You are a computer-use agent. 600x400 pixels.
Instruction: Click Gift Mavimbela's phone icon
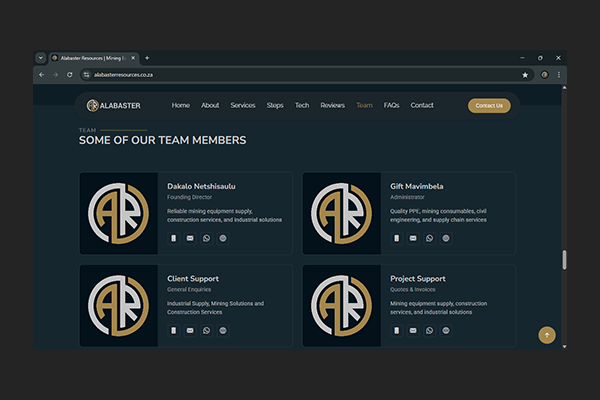[396, 238]
